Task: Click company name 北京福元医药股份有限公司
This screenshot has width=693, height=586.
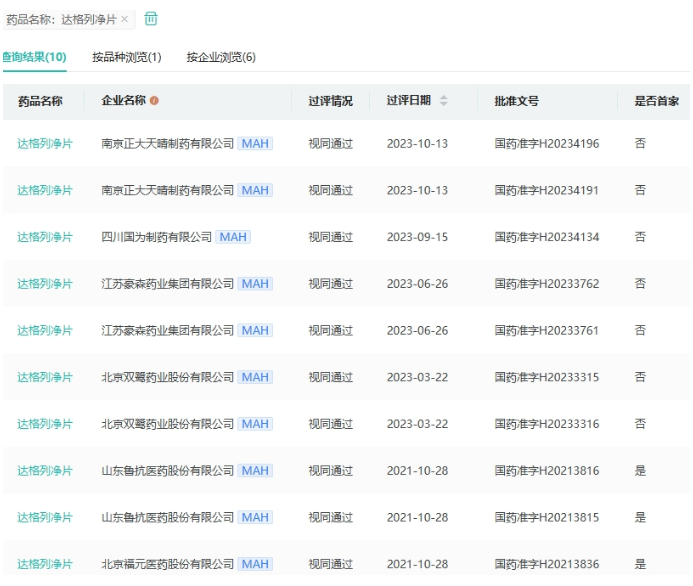Action: 167,564
